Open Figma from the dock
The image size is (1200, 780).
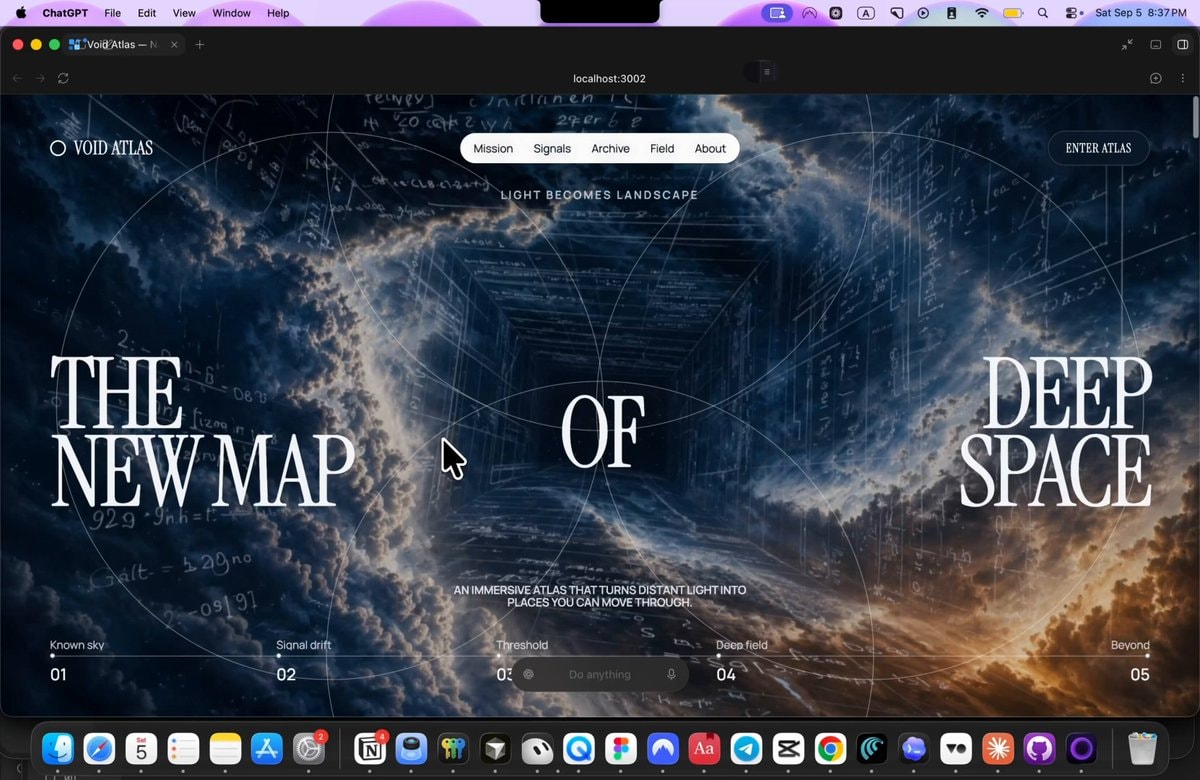point(621,748)
